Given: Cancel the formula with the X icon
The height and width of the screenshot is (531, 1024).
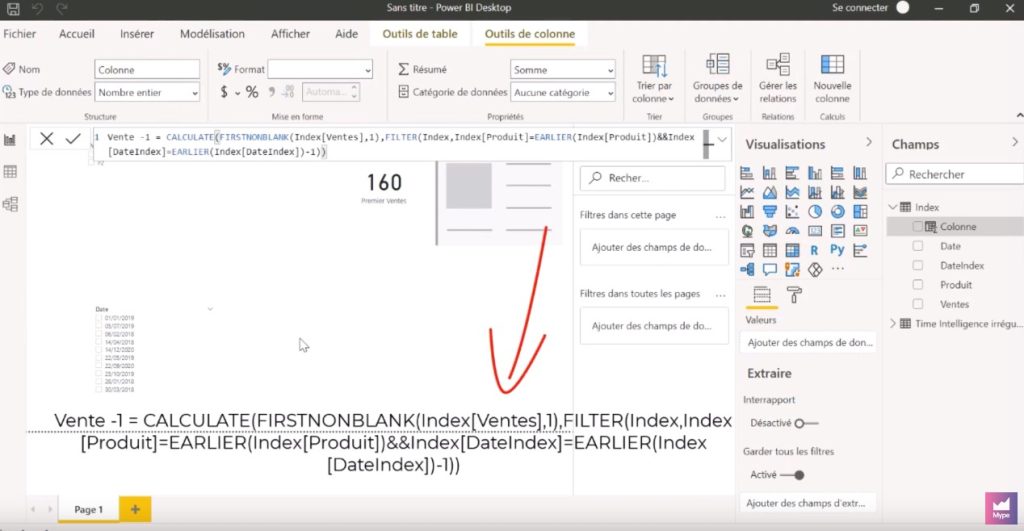Looking at the screenshot, I should 46,138.
